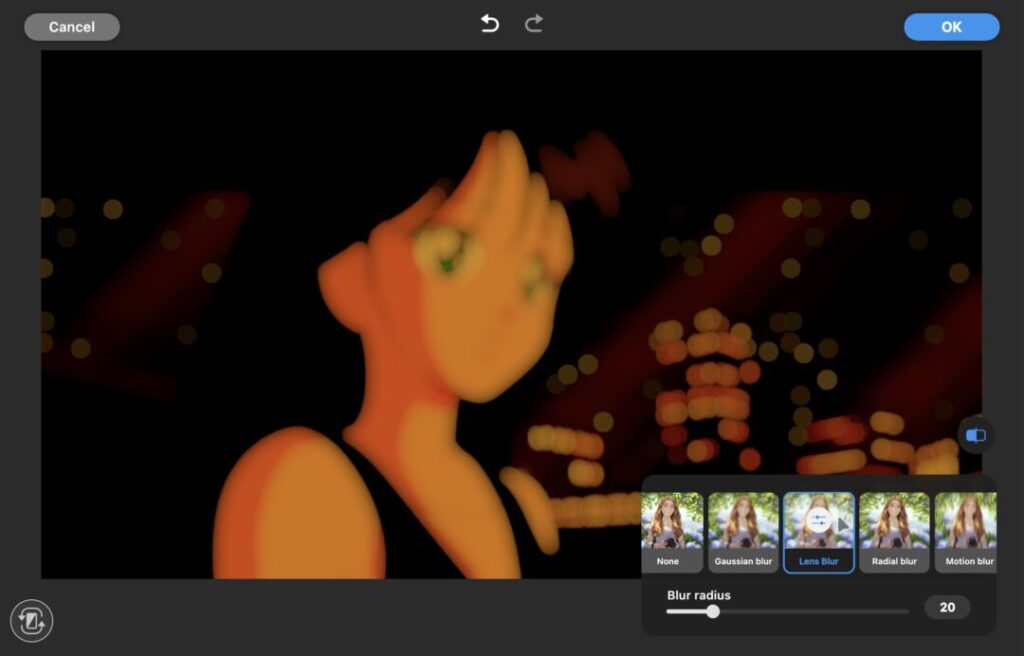Click the rotate canvas orientation icon
Image resolution: width=1024 pixels, height=656 pixels.
click(x=31, y=621)
